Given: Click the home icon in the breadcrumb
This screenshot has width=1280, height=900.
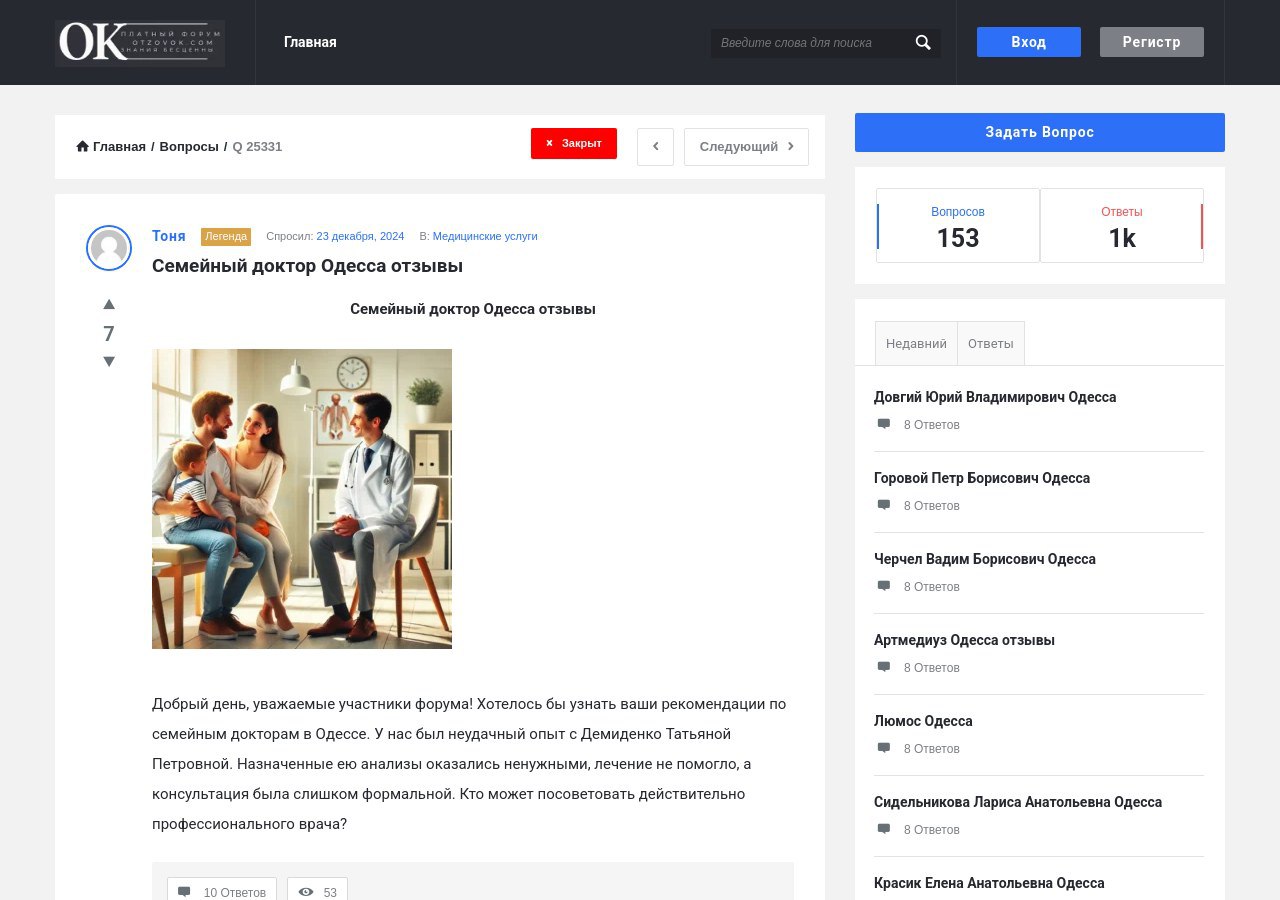Looking at the screenshot, I should click(83, 147).
